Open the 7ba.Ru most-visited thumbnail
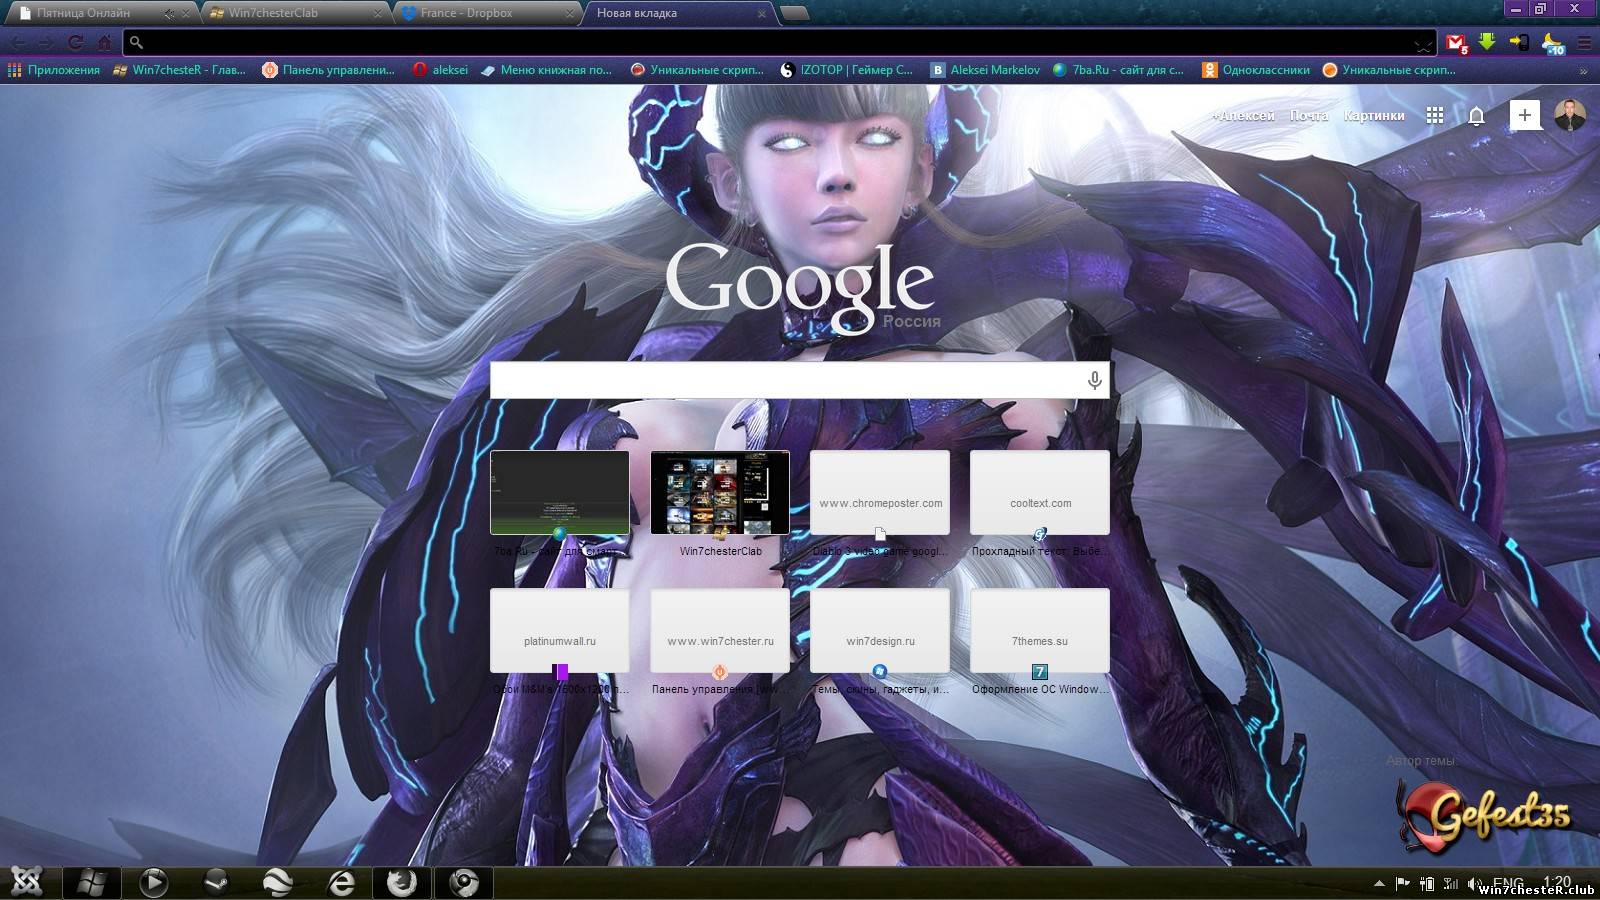Image resolution: width=1600 pixels, height=900 pixels. (560, 493)
